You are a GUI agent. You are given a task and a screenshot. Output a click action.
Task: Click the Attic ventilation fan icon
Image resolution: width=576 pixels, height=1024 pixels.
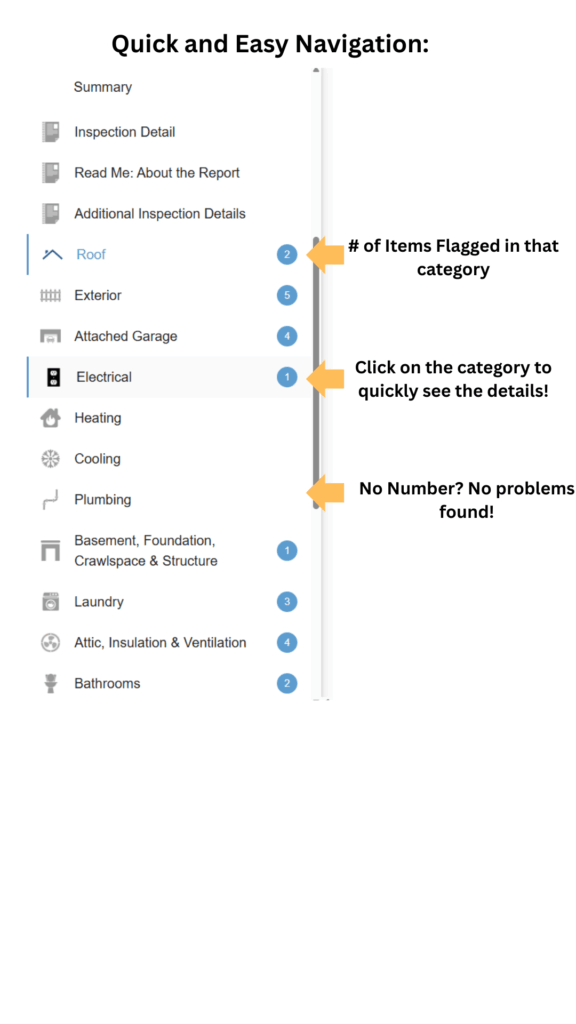pyautogui.click(x=50, y=643)
